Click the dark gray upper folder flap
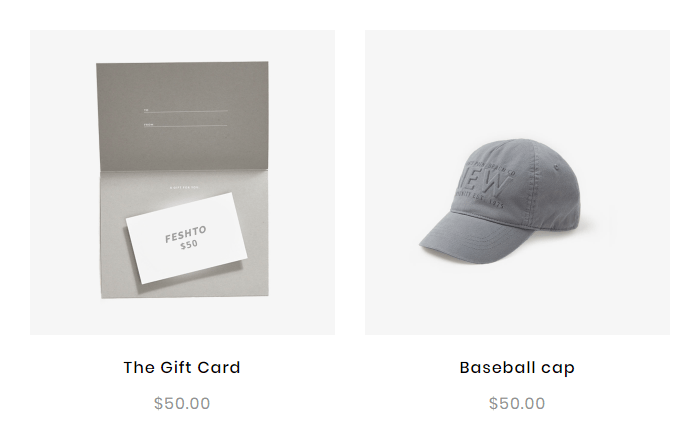This screenshot has height=439, width=700. (182, 116)
